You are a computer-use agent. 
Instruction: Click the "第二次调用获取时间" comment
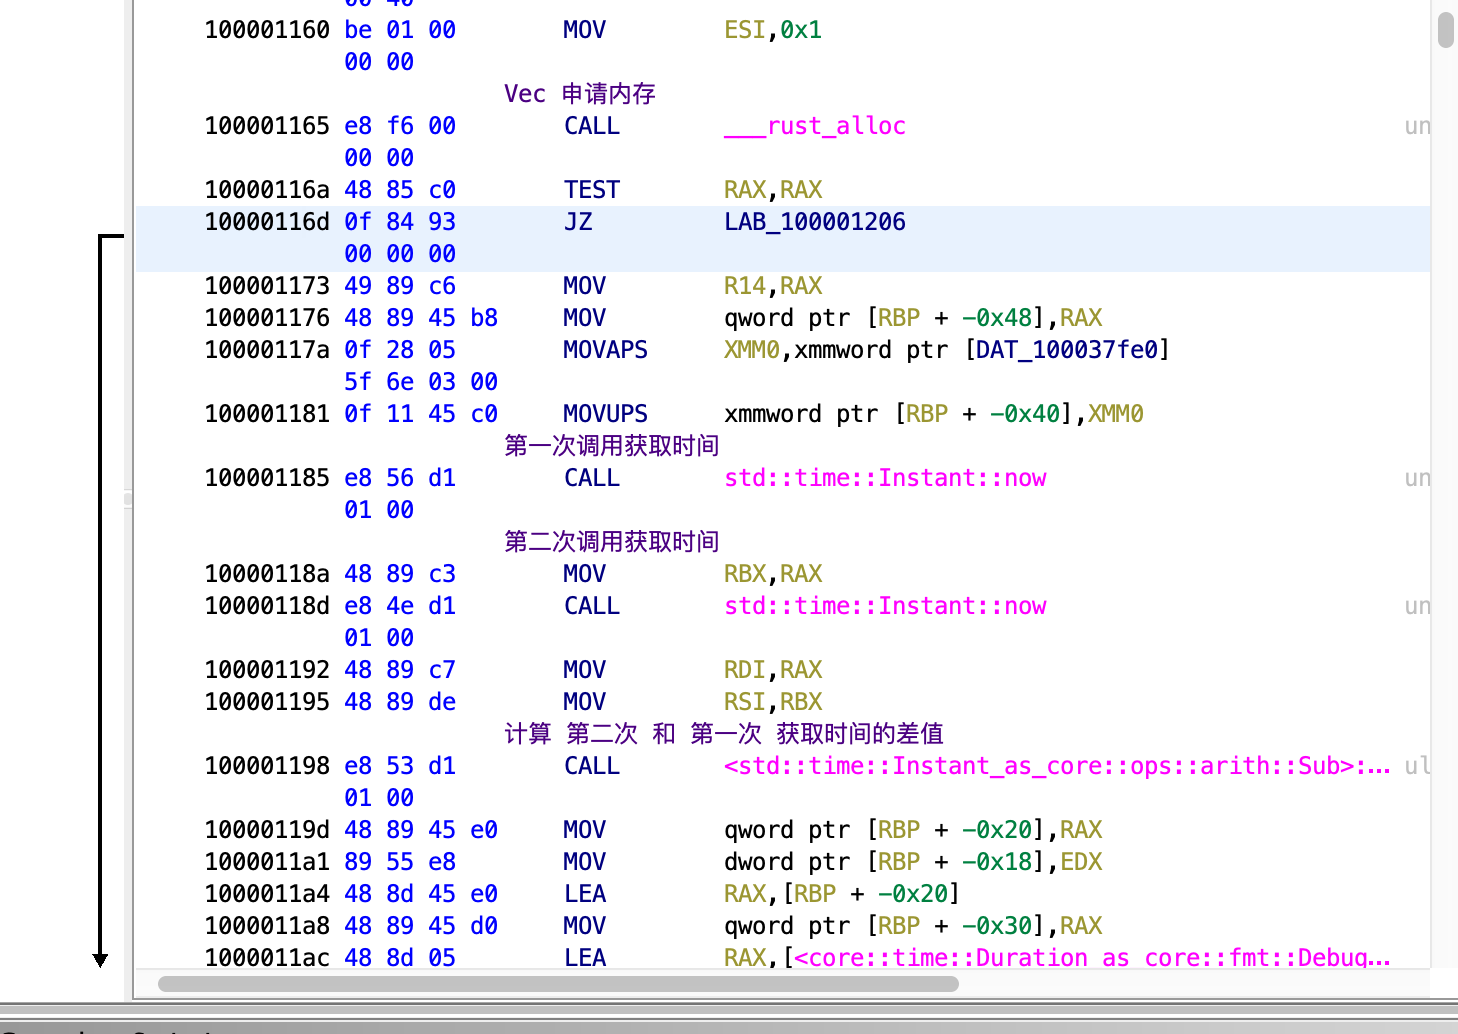point(611,542)
